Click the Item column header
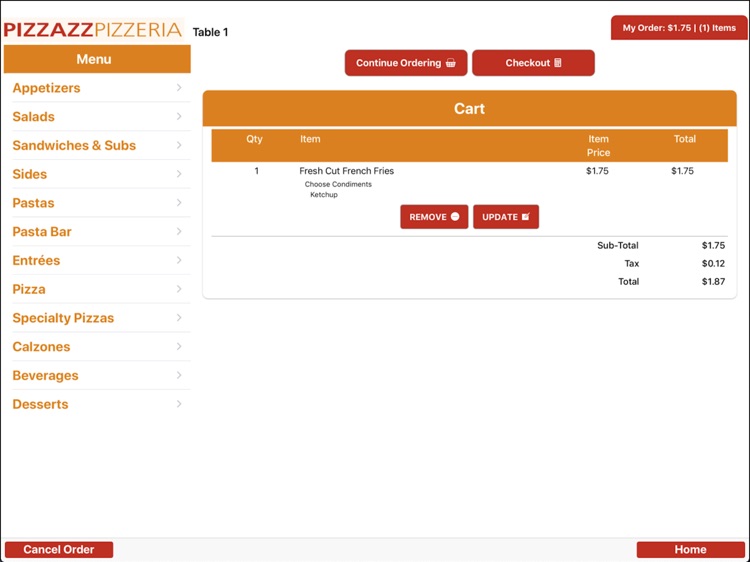This screenshot has width=750, height=562. pyautogui.click(x=310, y=139)
